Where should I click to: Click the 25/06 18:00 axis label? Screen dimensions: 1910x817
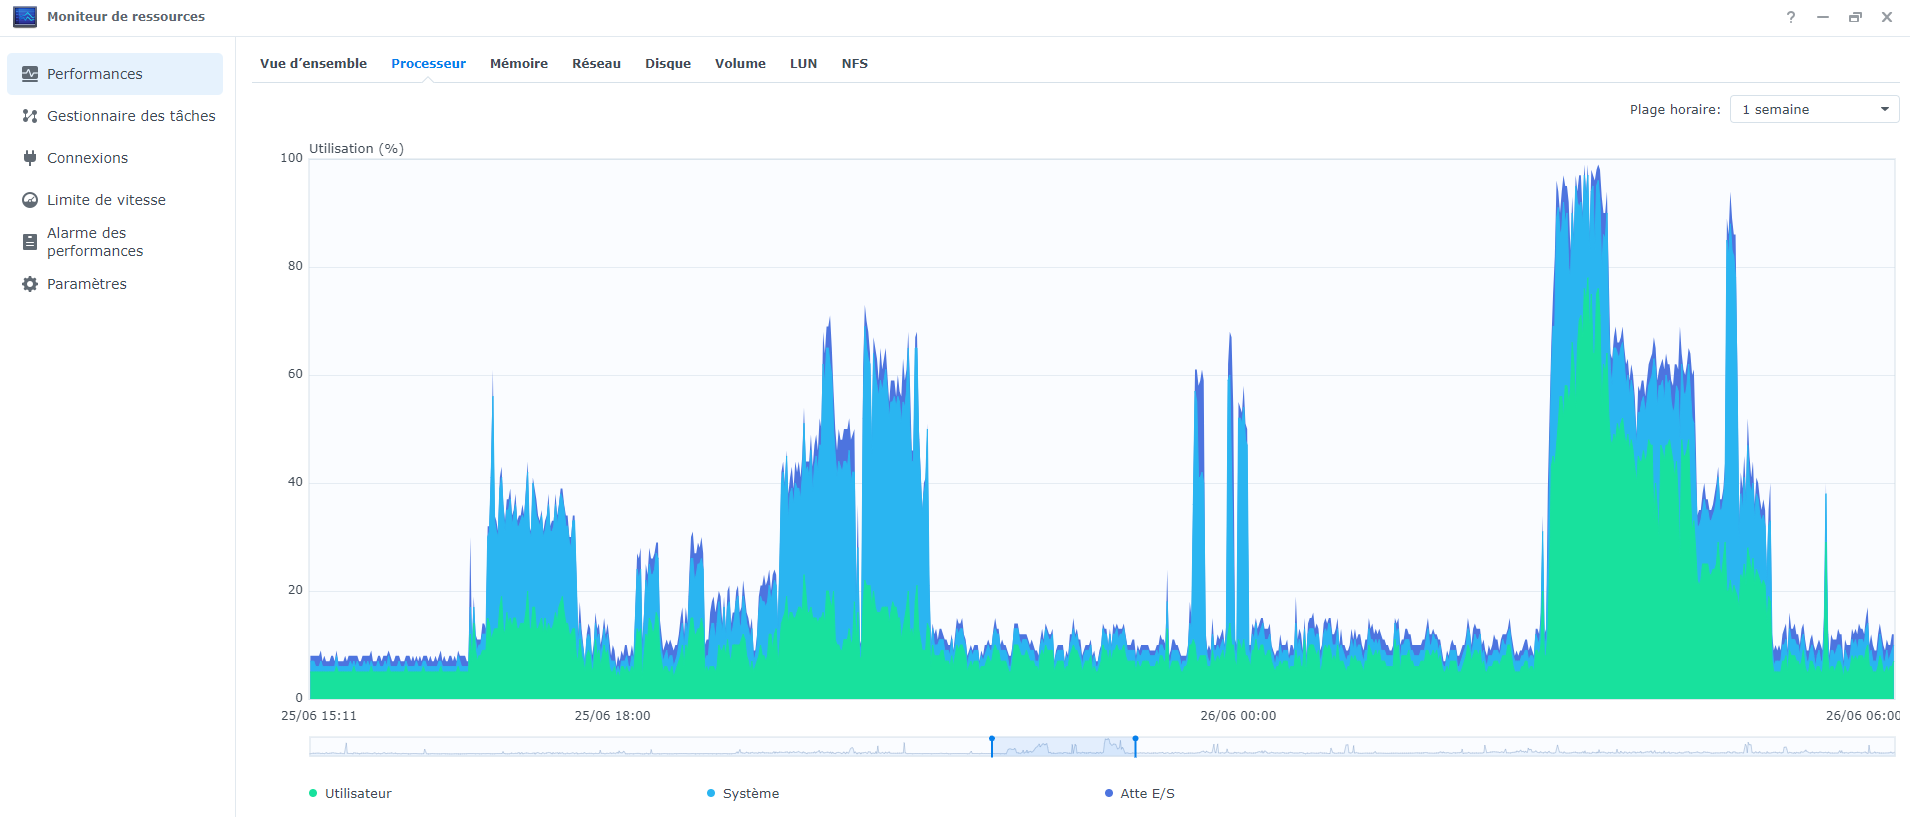612,716
